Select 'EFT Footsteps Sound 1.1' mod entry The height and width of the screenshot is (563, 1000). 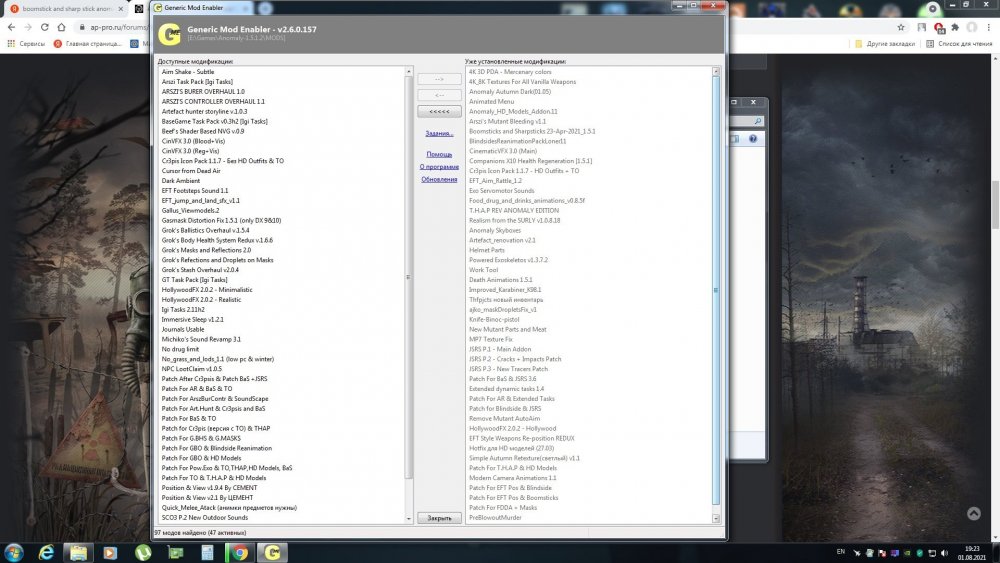click(195, 191)
